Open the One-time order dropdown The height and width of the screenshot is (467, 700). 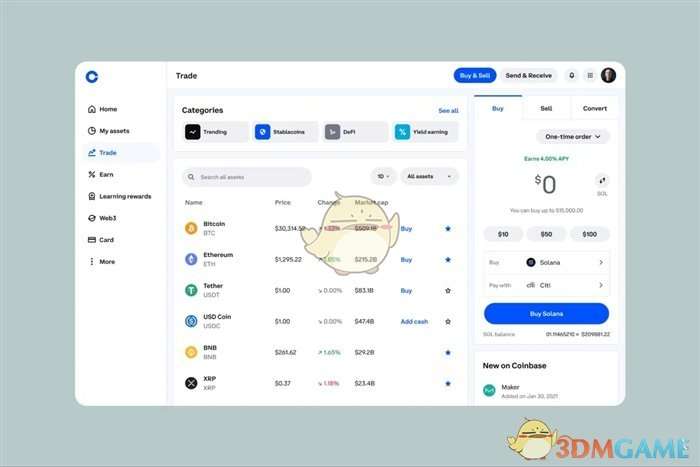point(573,137)
